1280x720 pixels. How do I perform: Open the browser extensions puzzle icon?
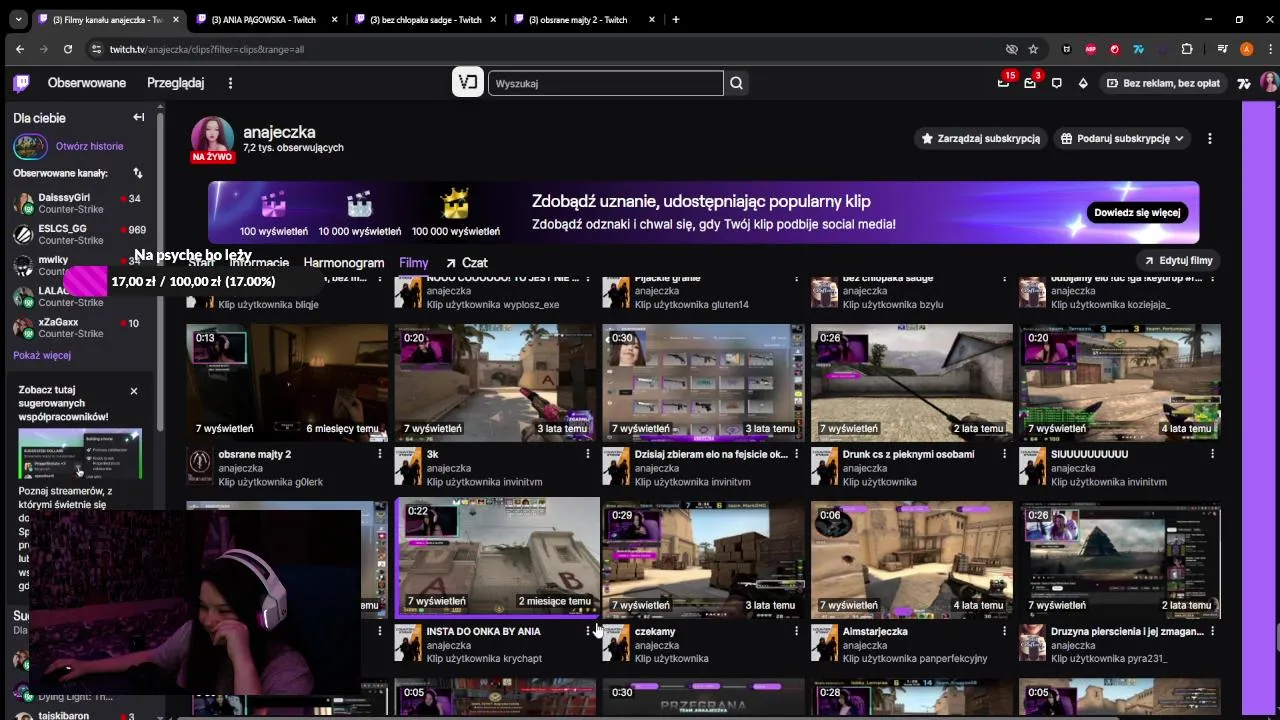tap(1187, 49)
